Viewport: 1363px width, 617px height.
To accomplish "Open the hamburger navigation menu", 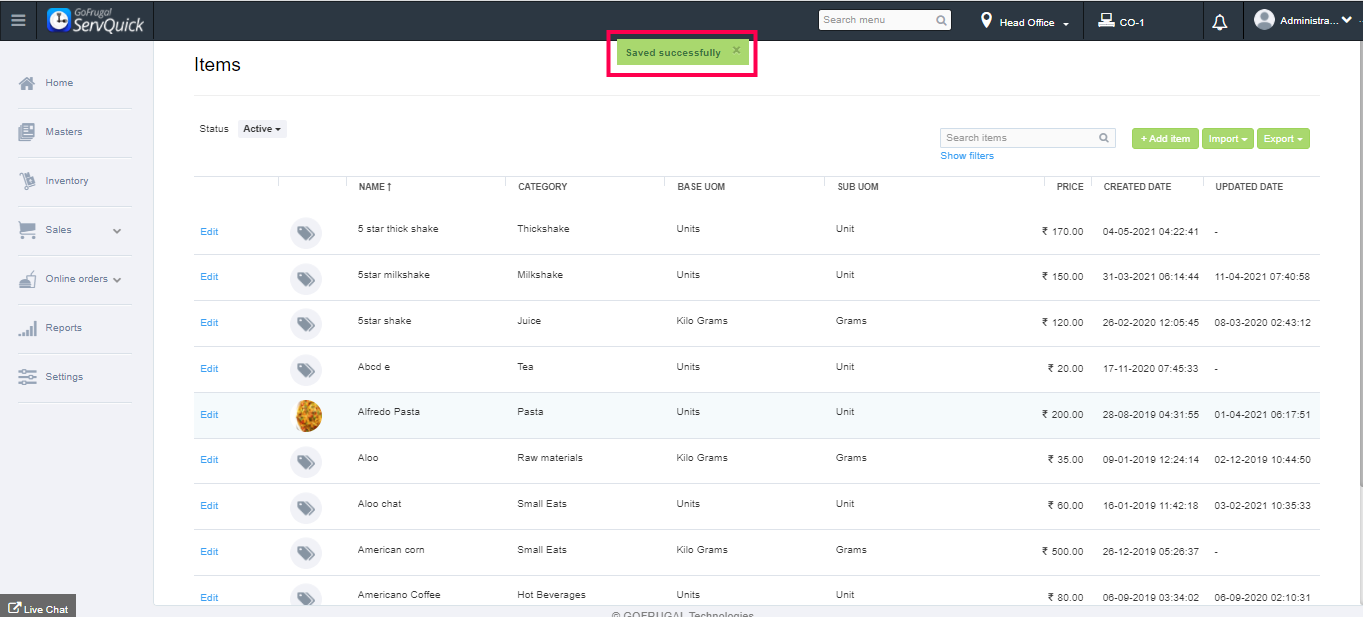I will pyautogui.click(x=18, y=20).
